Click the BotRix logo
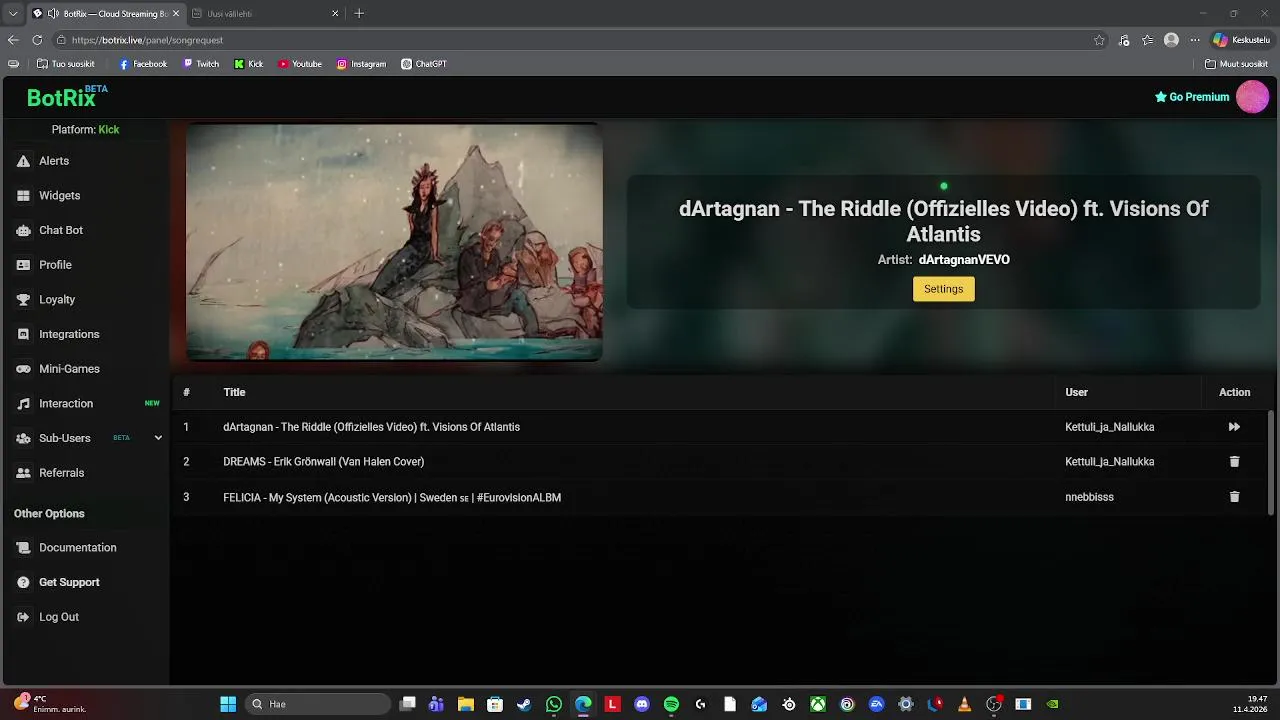Viewport: 1280px width, 720px height. coord(67,97)
